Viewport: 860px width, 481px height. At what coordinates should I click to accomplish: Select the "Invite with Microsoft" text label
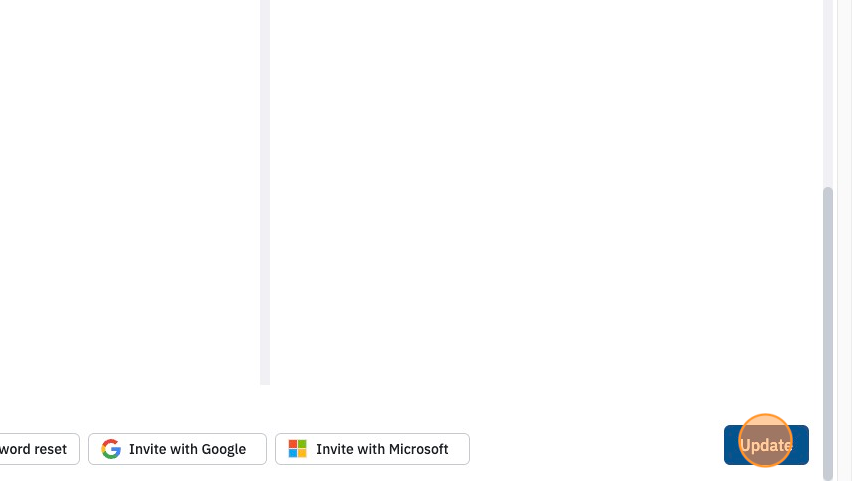point(382,449)
